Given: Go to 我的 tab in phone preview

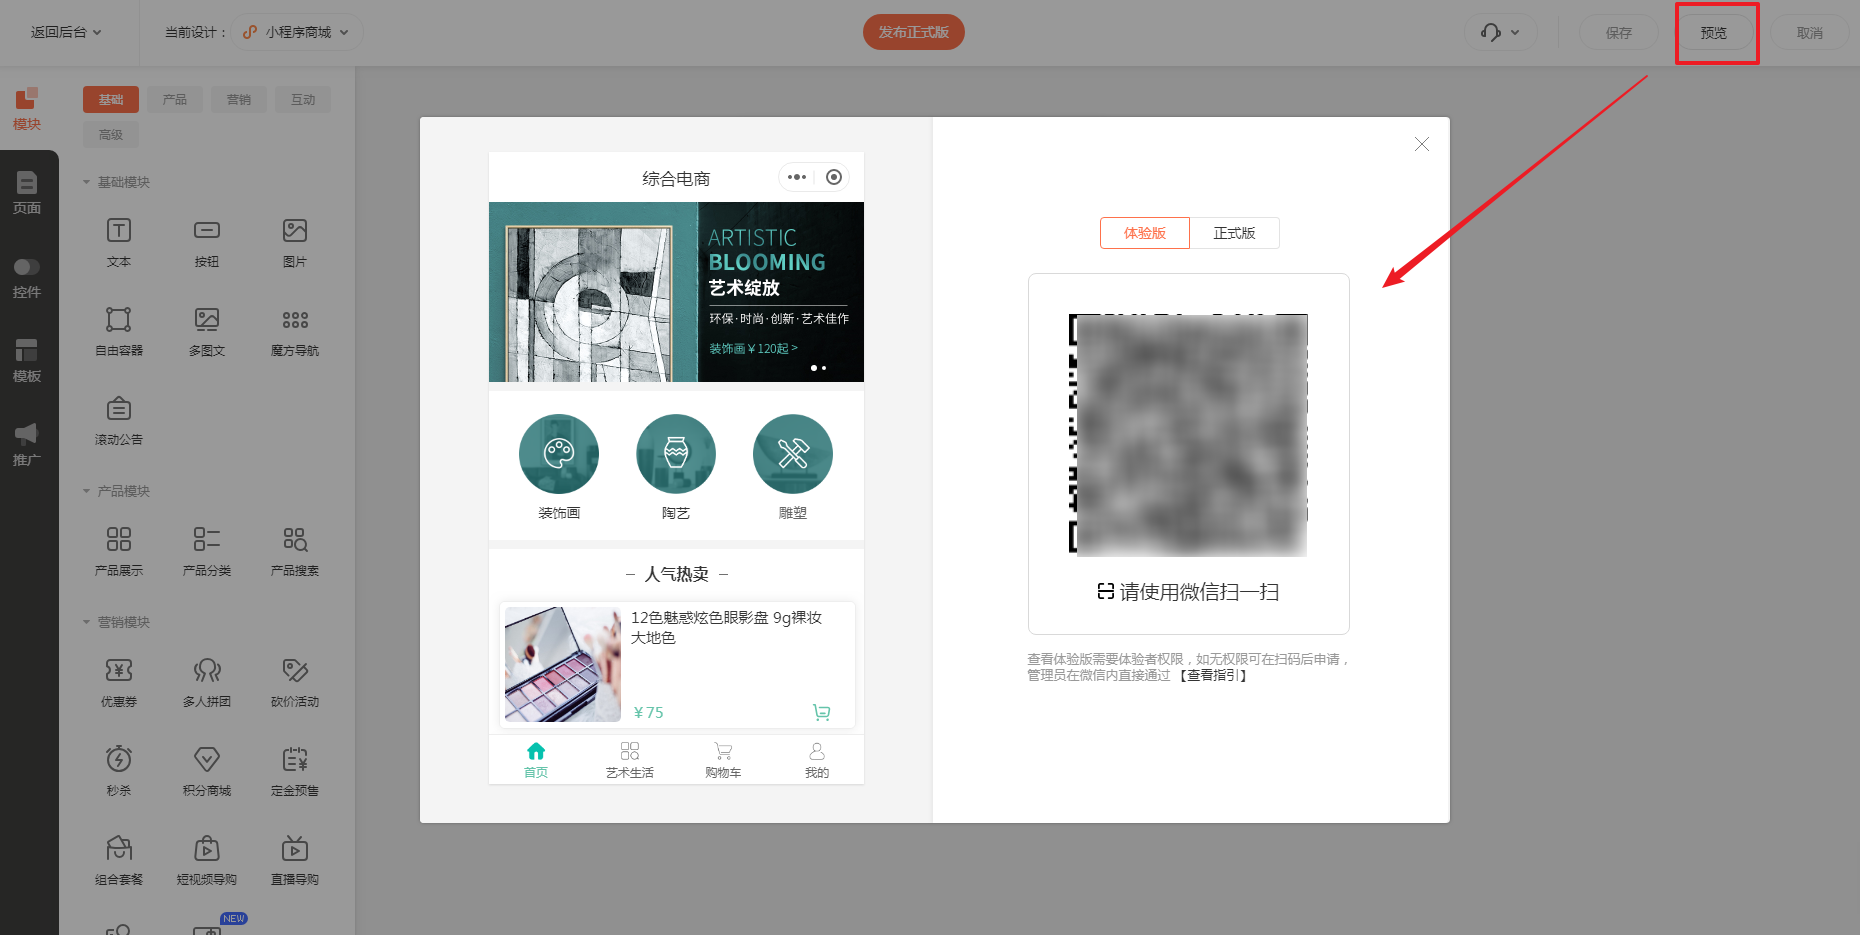Looking at the screenshot, I should click(817, 760).
